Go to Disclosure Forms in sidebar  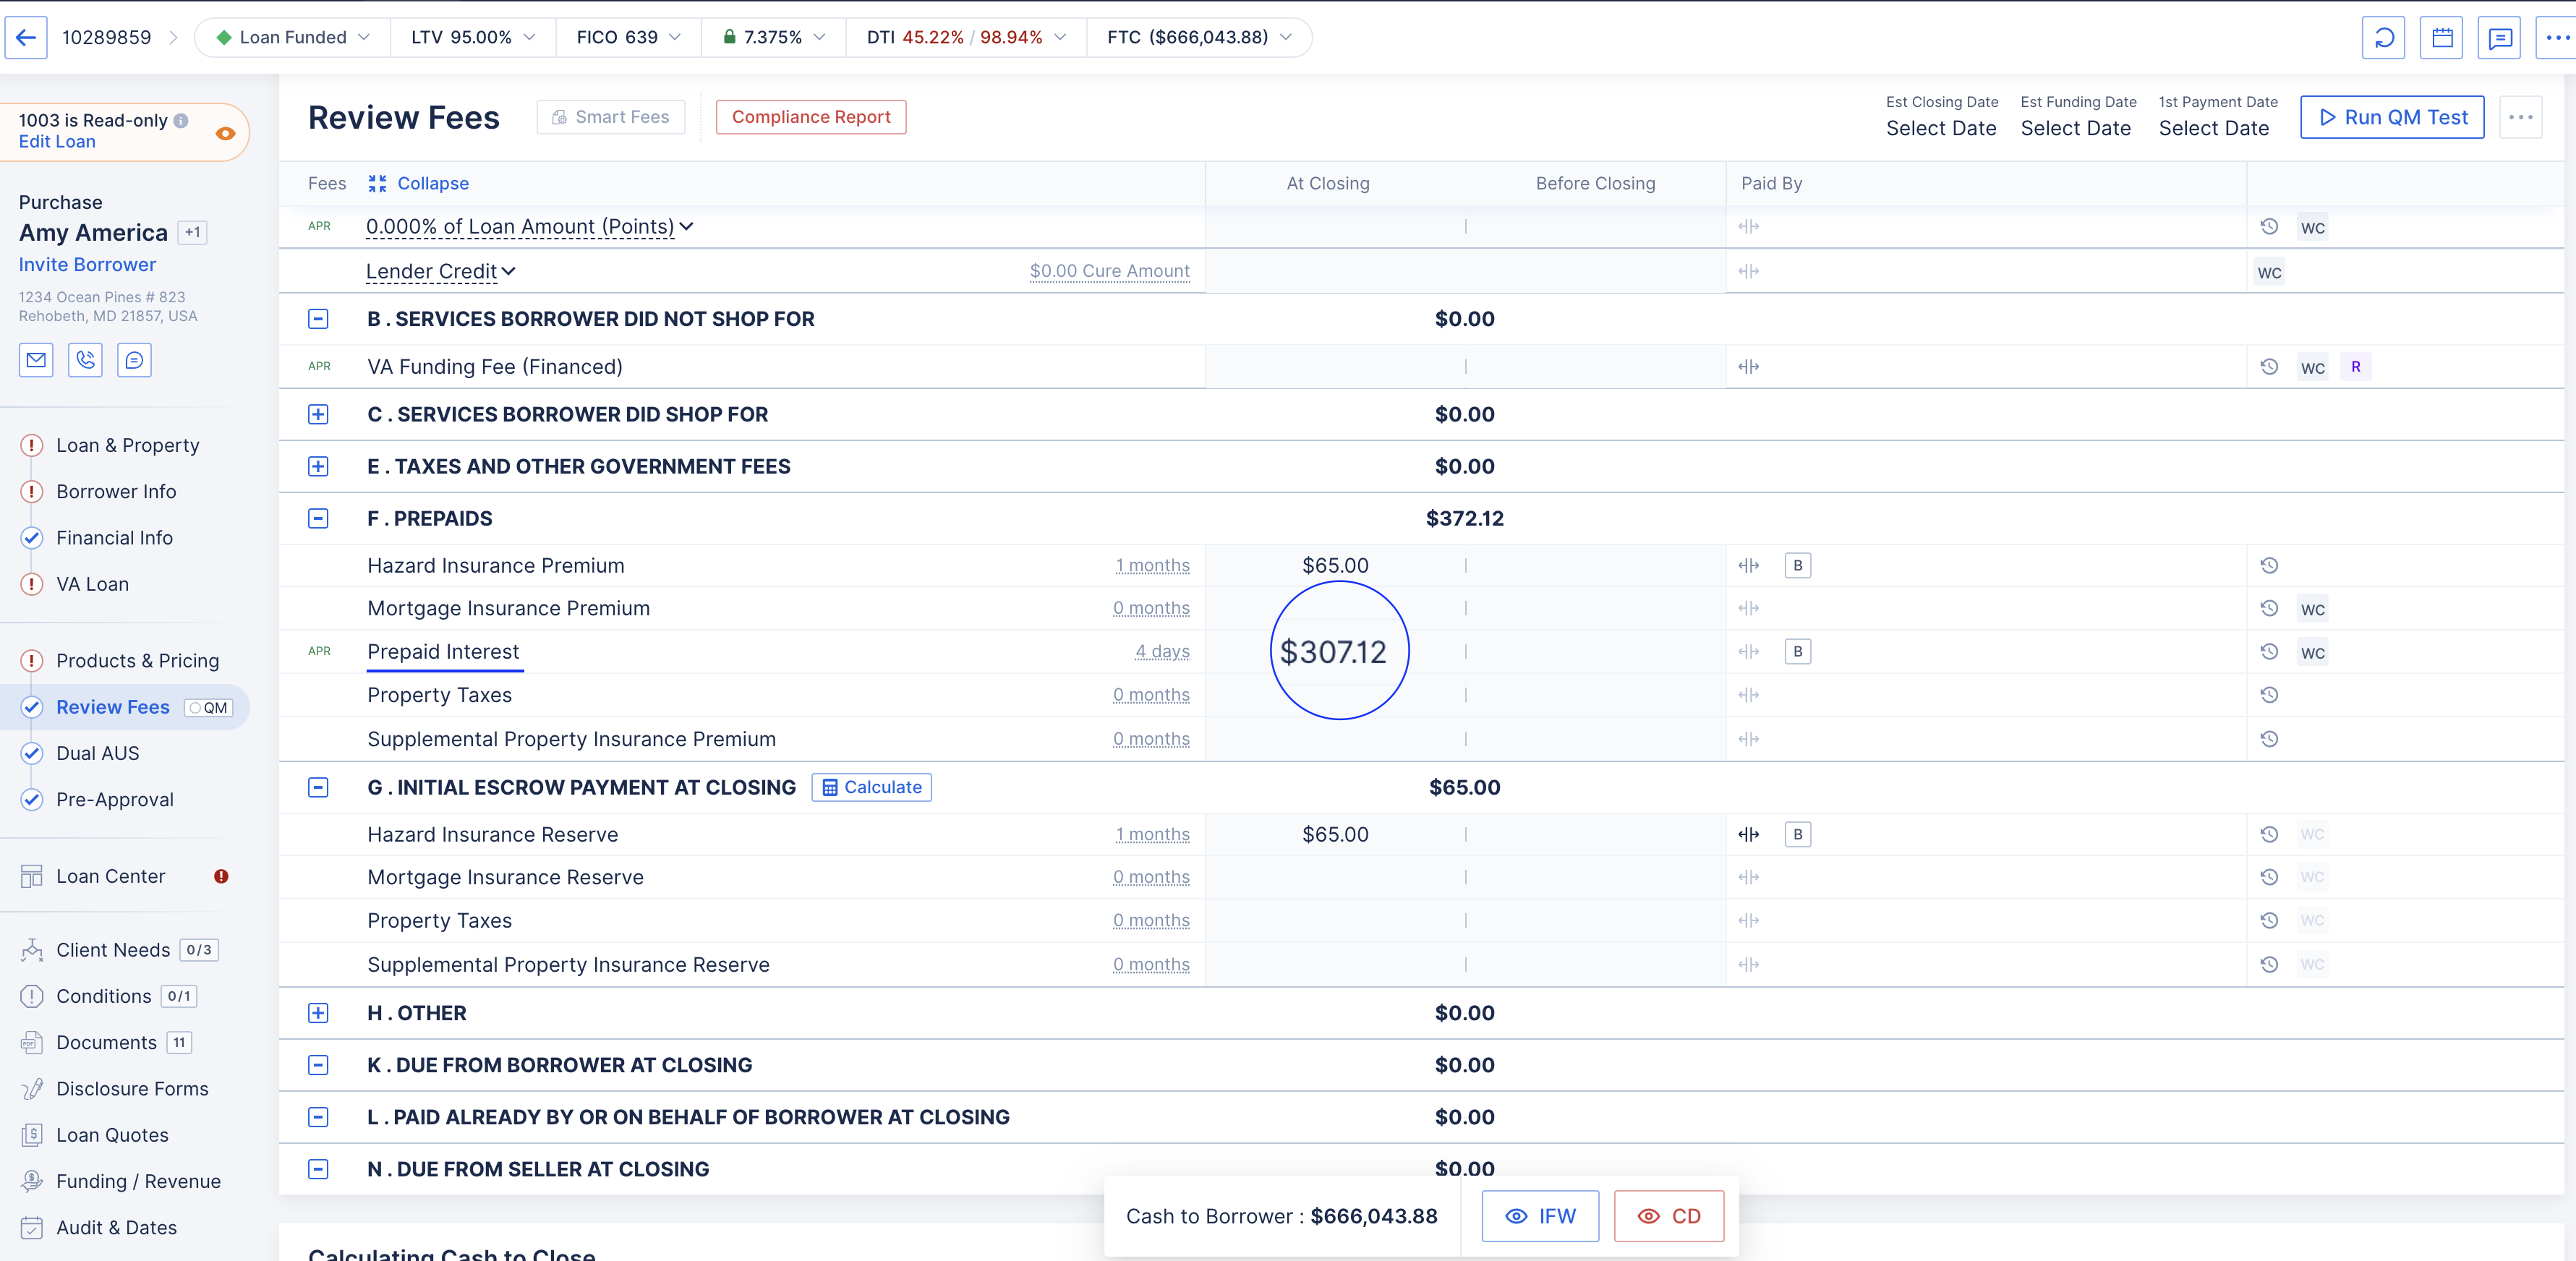tap(132, 1089)
